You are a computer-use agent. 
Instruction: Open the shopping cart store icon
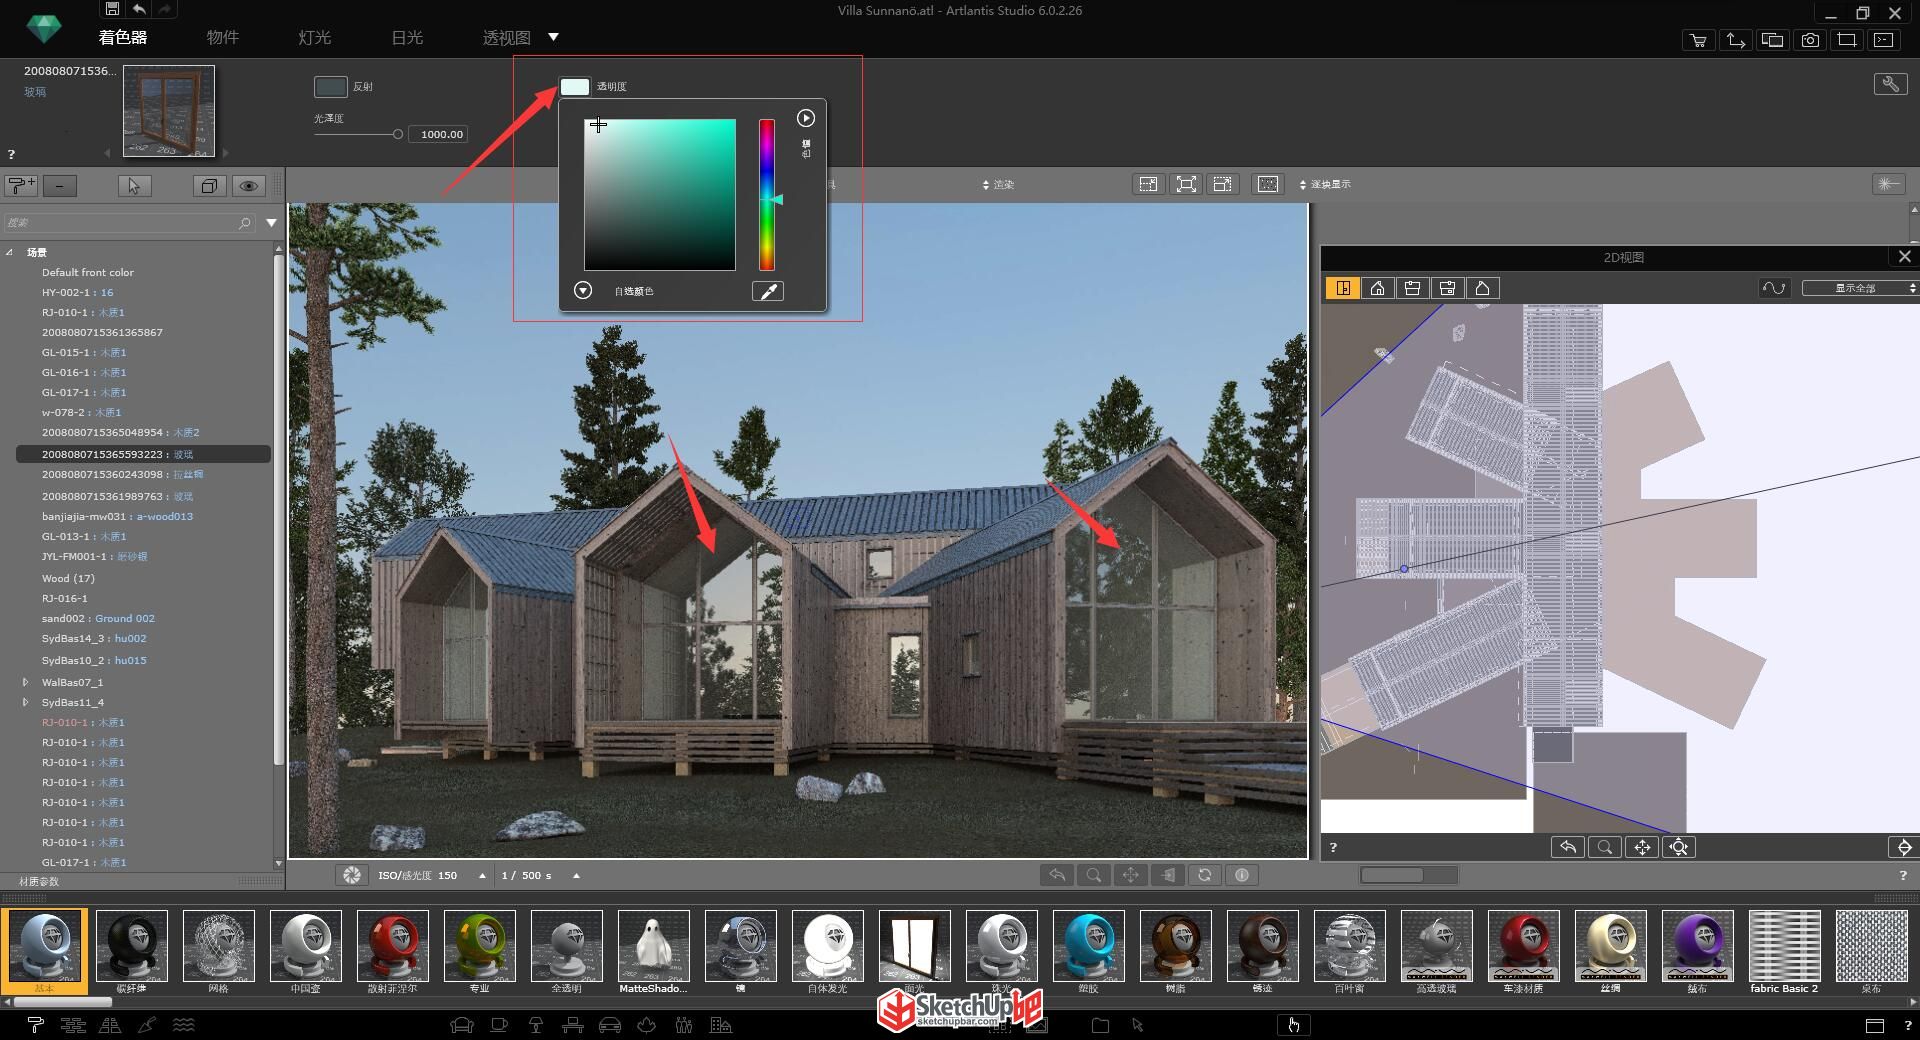point(1698,40)
